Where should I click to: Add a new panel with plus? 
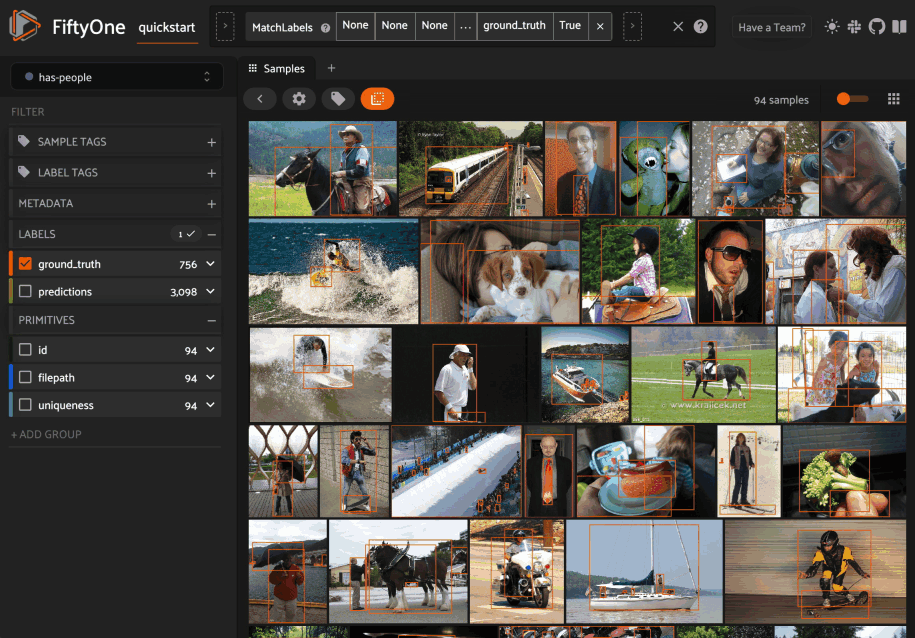pyautogui.click(x=331, y=68)
